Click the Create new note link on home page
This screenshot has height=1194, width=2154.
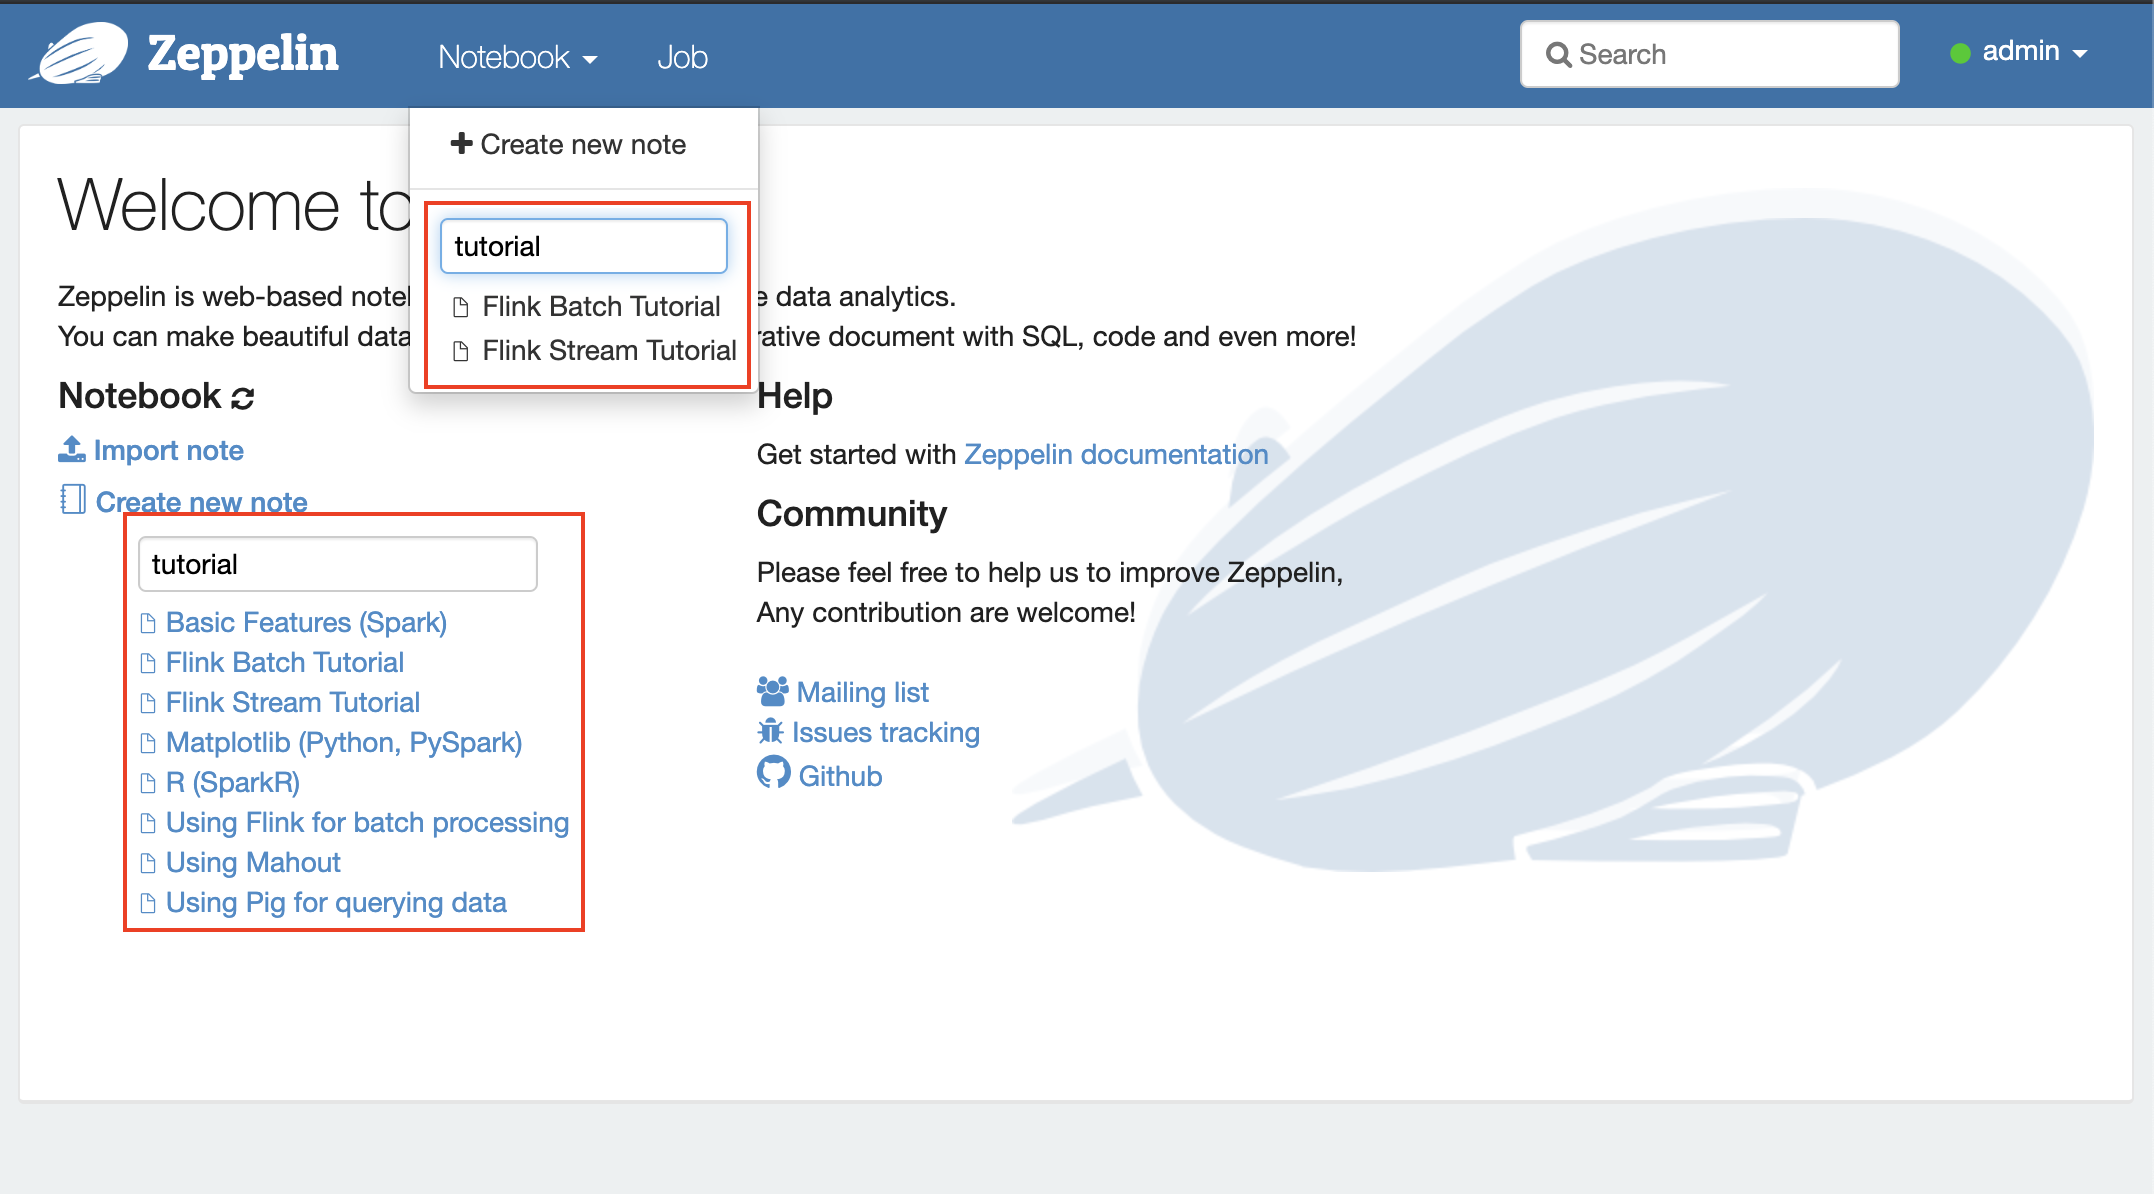202,502
